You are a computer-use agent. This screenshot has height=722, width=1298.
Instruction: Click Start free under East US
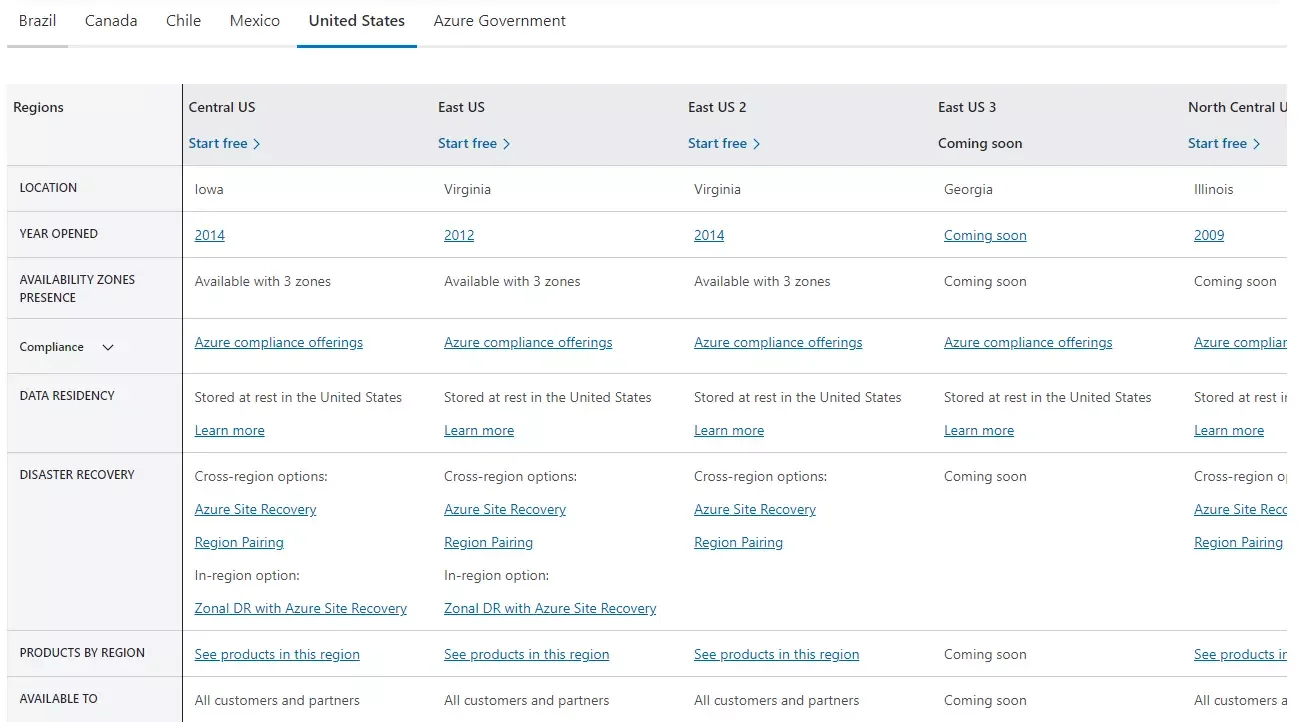(x=474, y=143)
